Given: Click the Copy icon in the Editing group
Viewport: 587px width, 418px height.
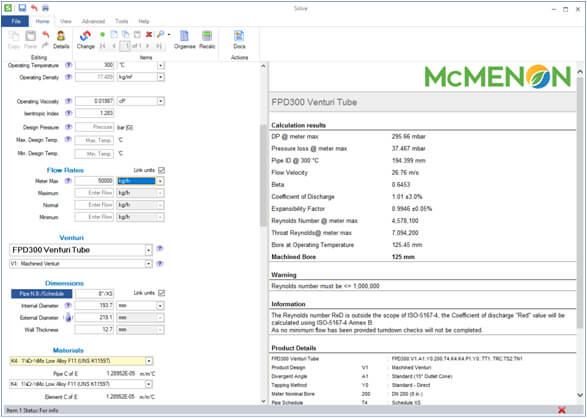Looking at the screenshot, I should coord(14,36).
